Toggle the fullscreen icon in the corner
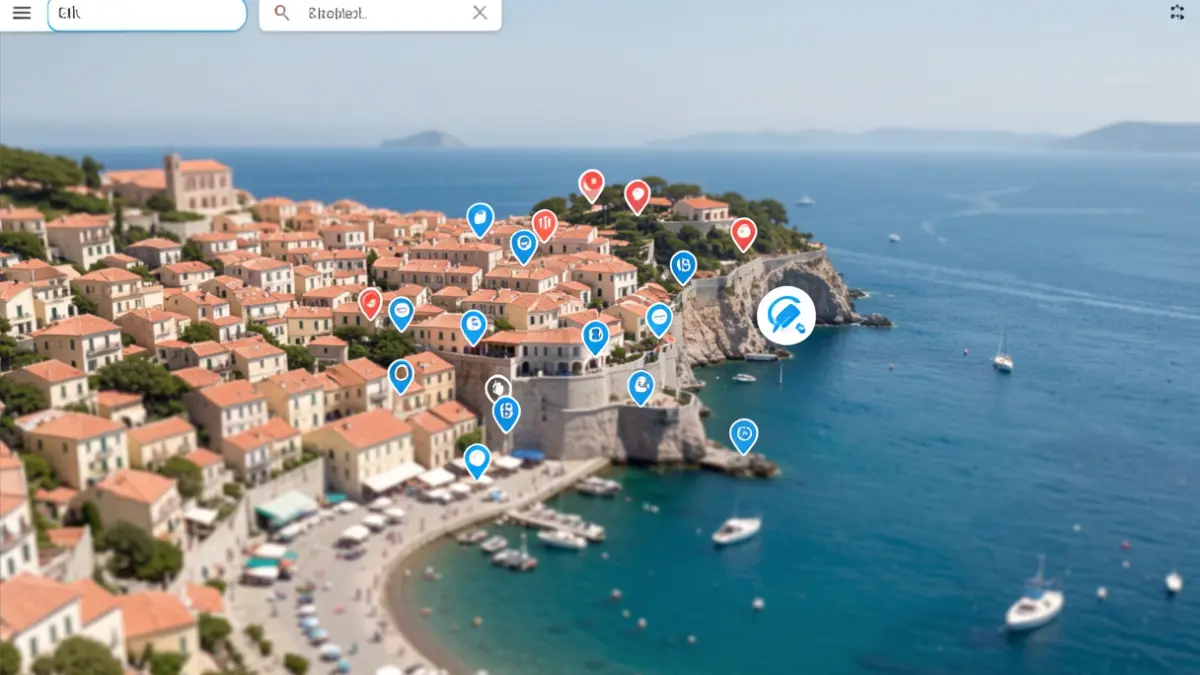The height and width of the screenshot is (675, 1200). 1177,12
